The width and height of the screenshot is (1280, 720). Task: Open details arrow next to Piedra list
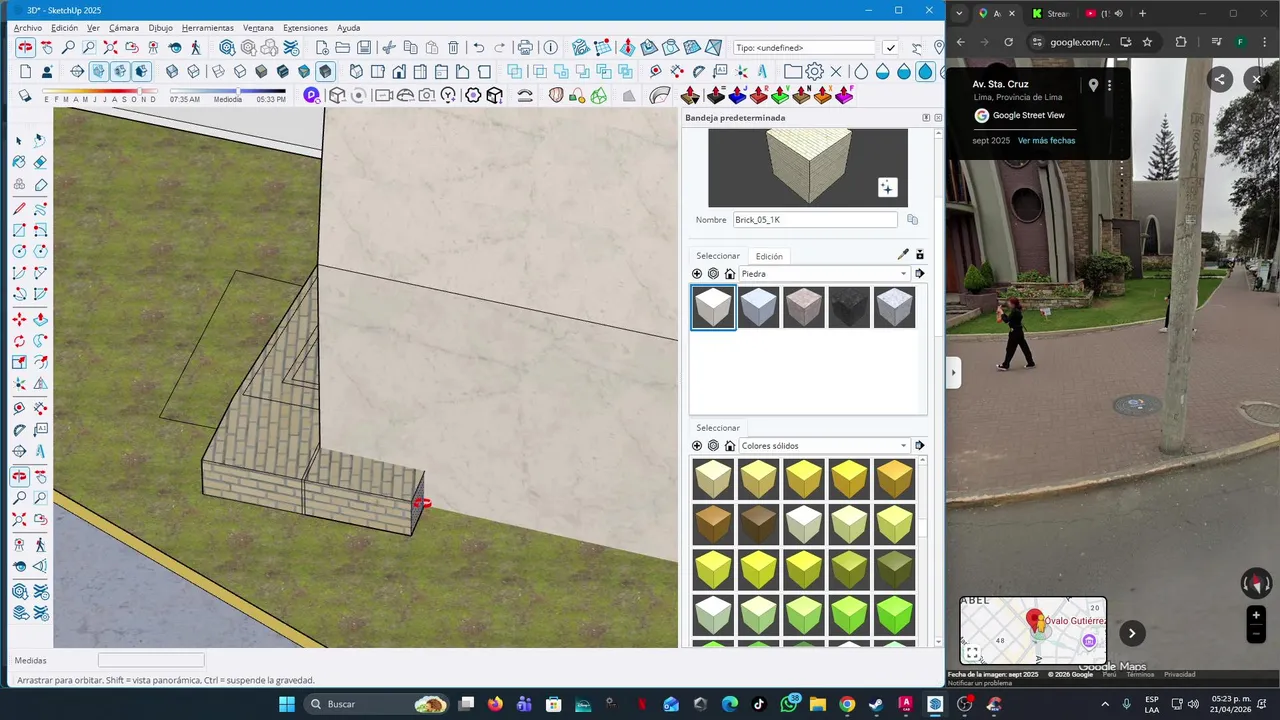point(919,274)
